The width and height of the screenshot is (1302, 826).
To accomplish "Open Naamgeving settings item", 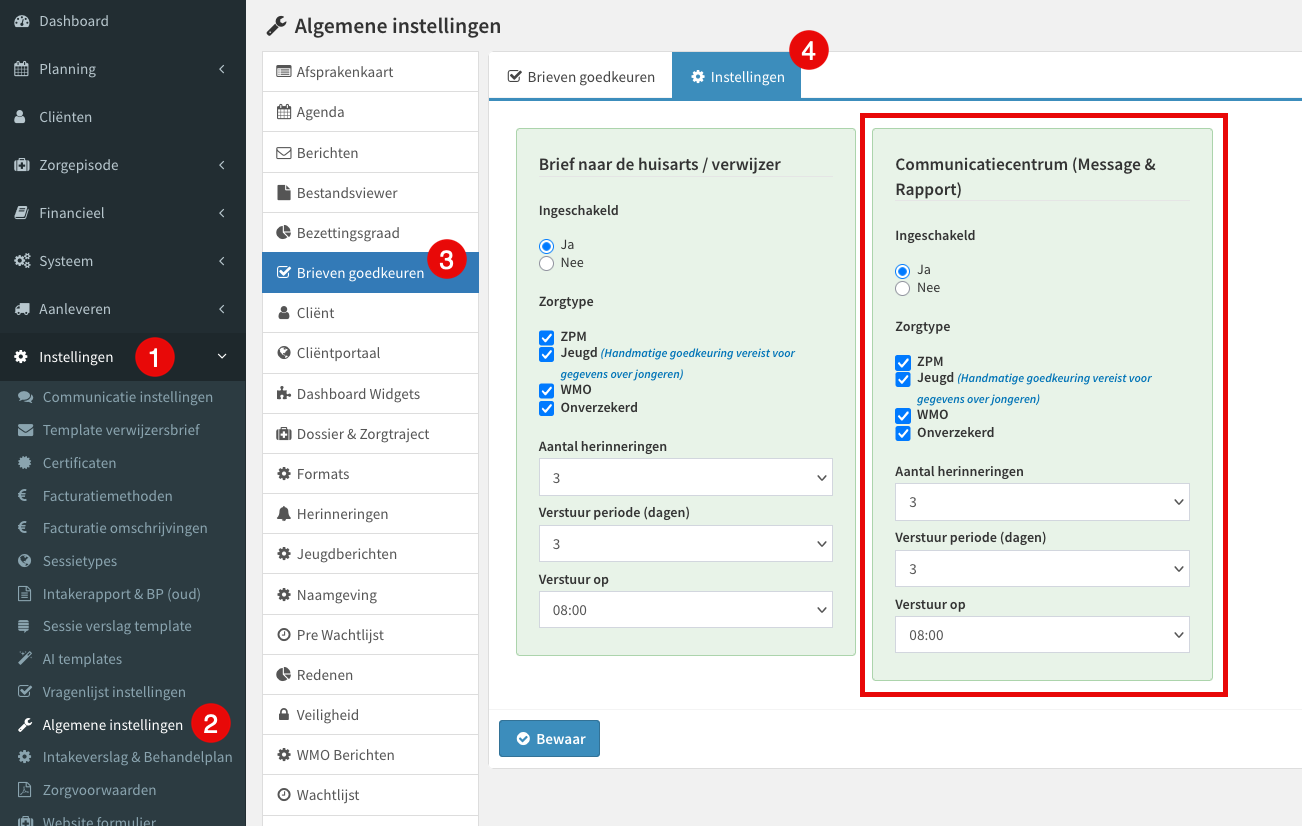I will click(x=370, y=595).
